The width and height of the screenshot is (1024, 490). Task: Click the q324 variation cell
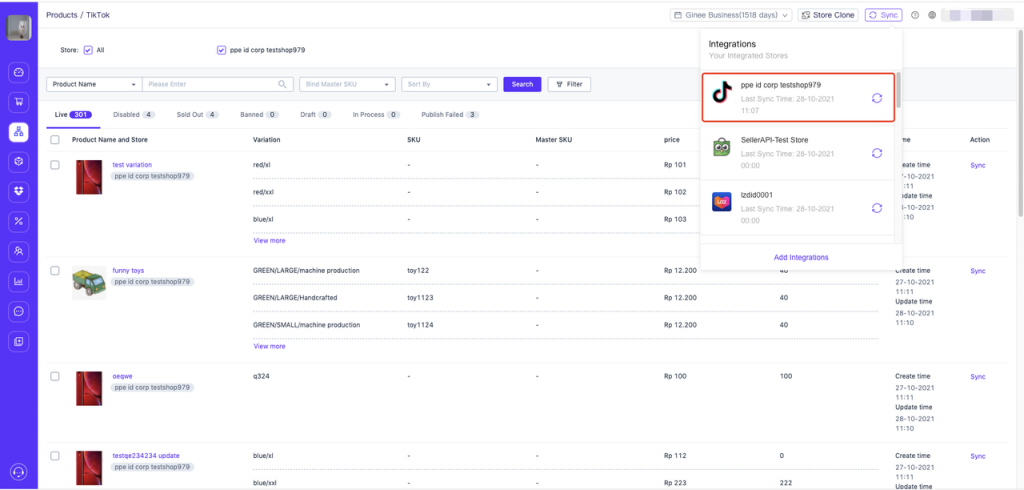click(x=261, y=377)
